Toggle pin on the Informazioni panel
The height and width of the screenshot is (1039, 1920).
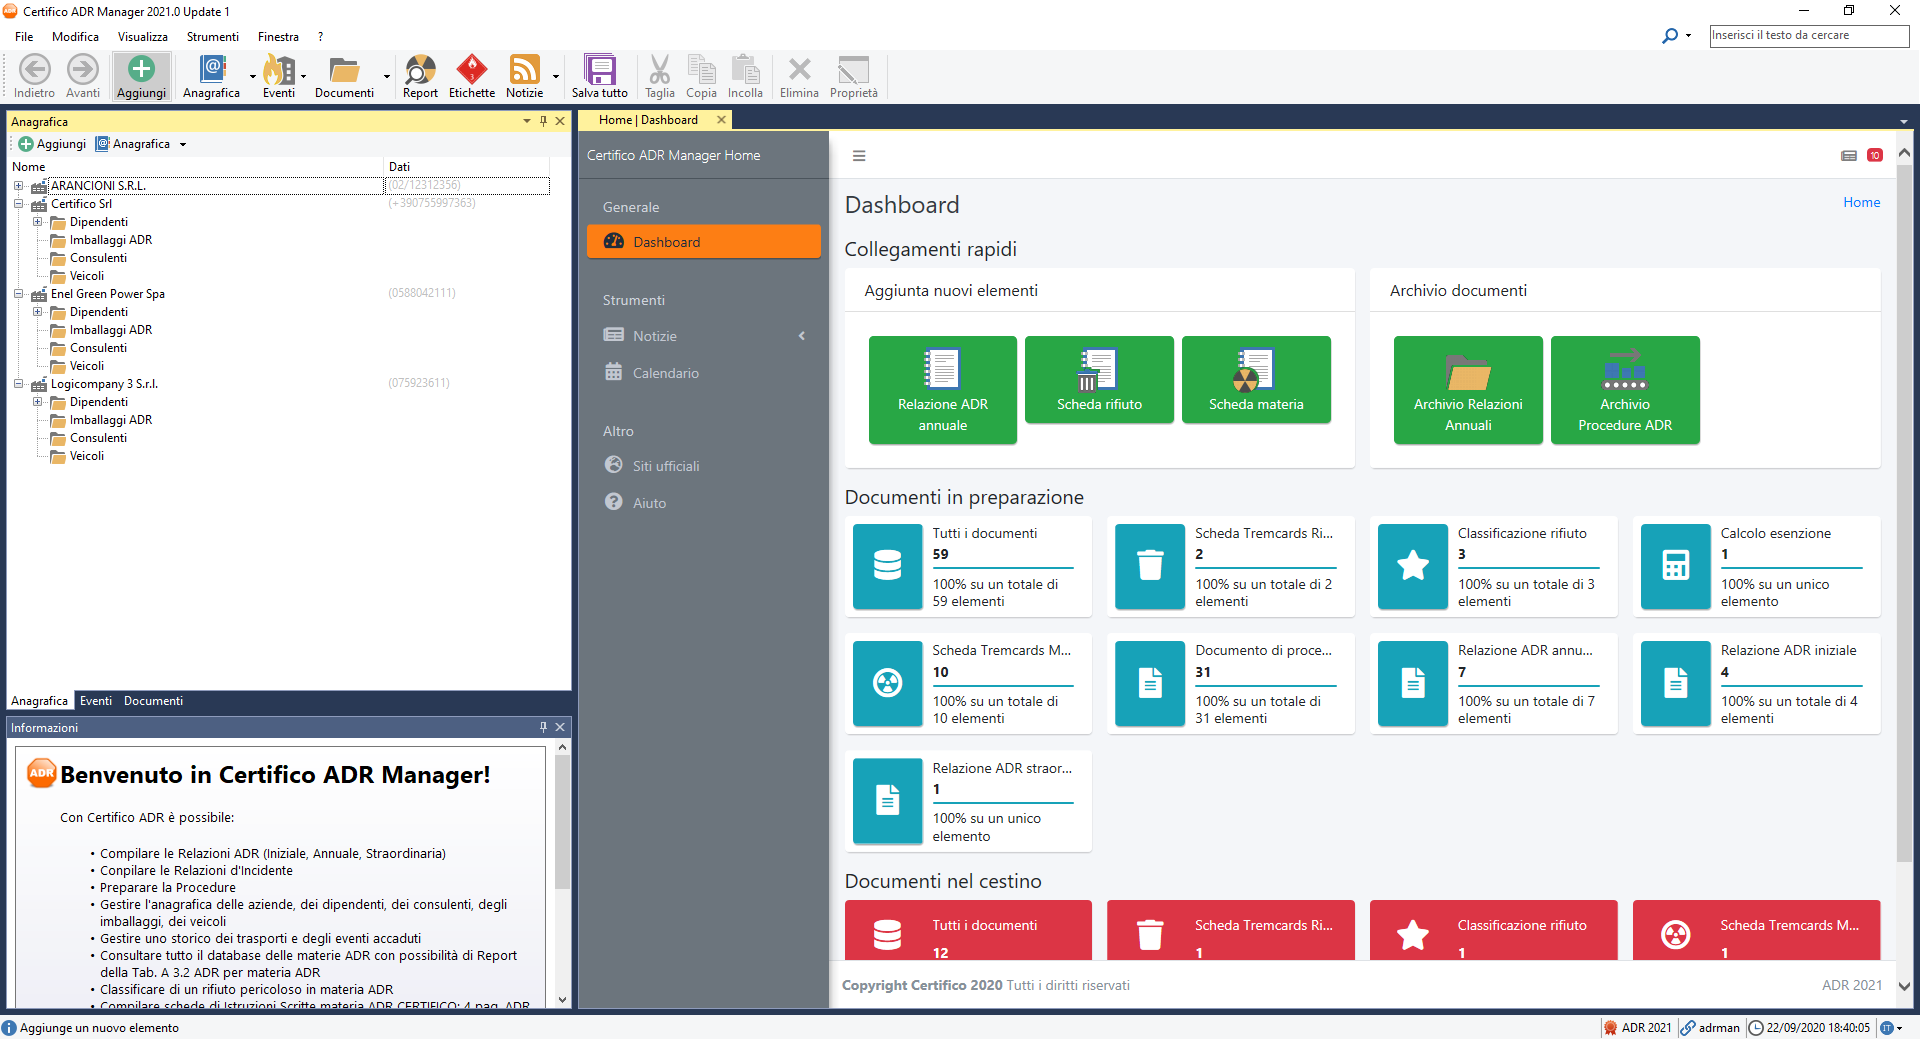[x=543, y=727]
